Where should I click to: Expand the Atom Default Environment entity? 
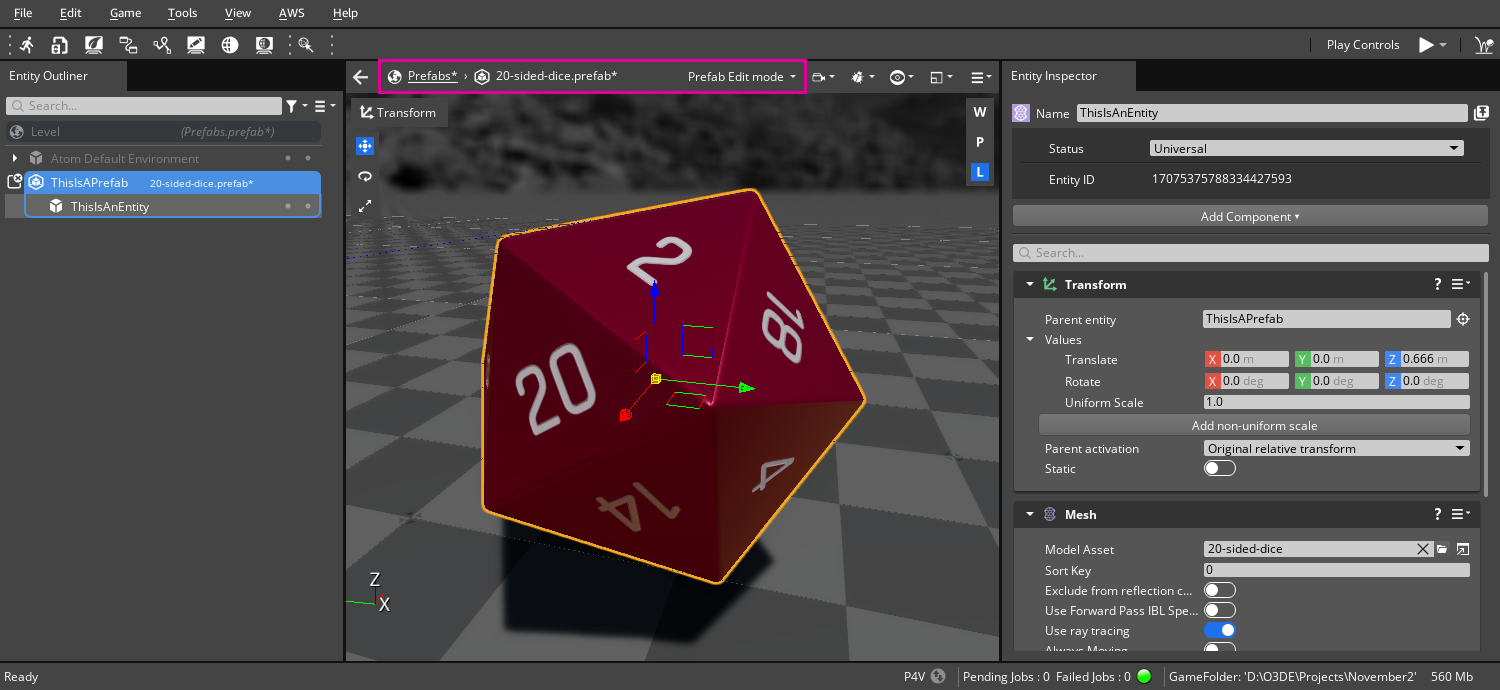click(x=15, y=158)
